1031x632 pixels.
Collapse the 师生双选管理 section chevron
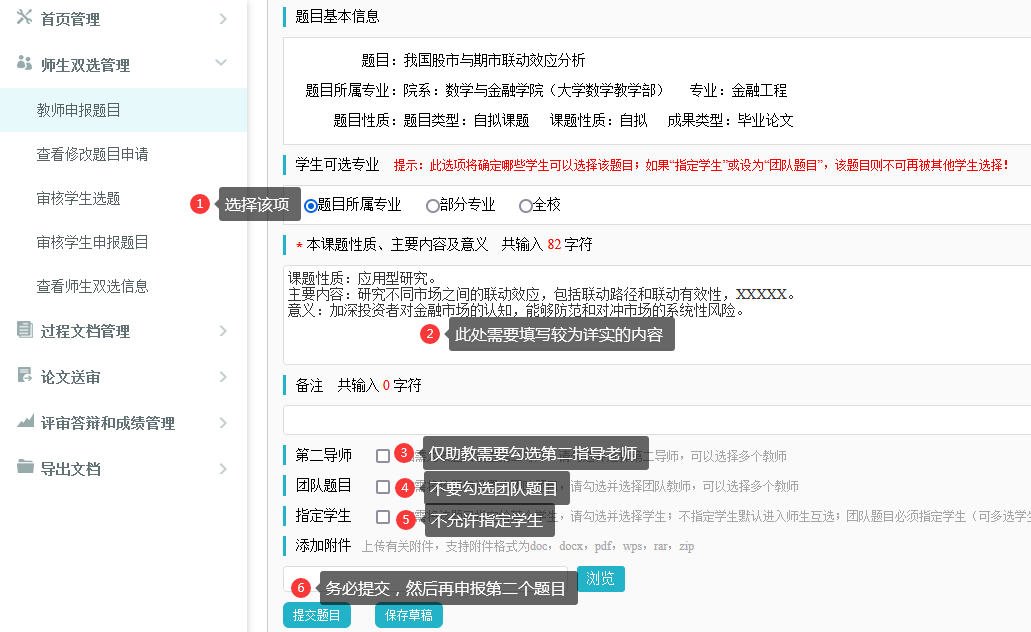click(222, 64)
